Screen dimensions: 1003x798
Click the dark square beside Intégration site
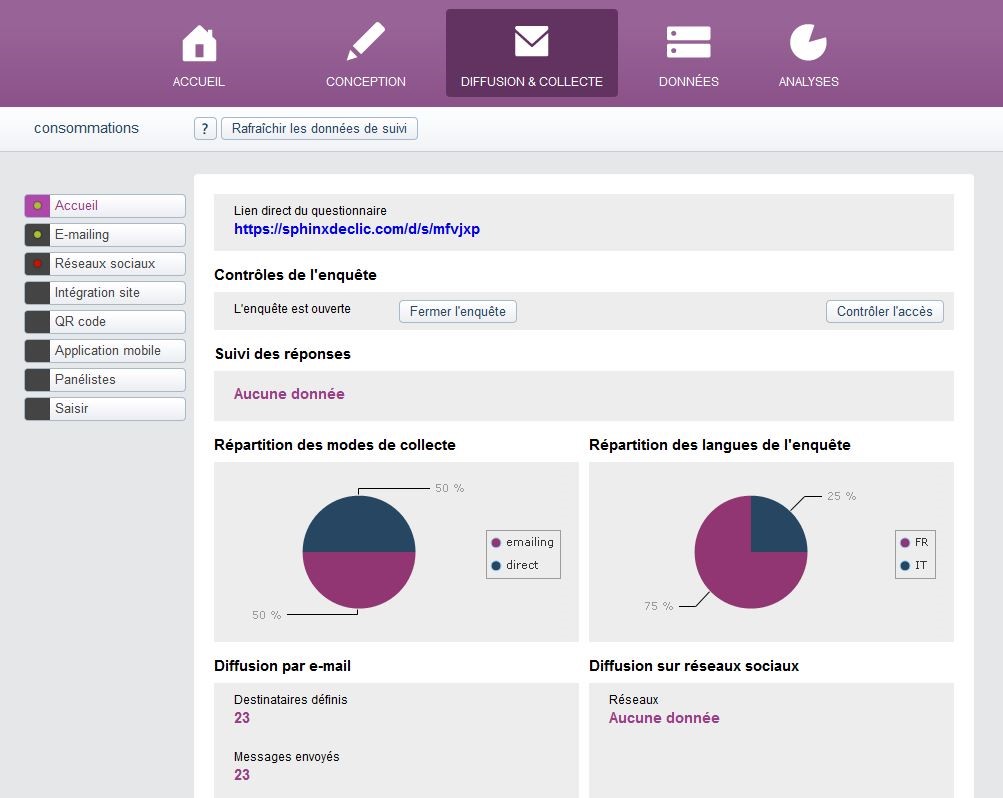[x=37, y=293]
